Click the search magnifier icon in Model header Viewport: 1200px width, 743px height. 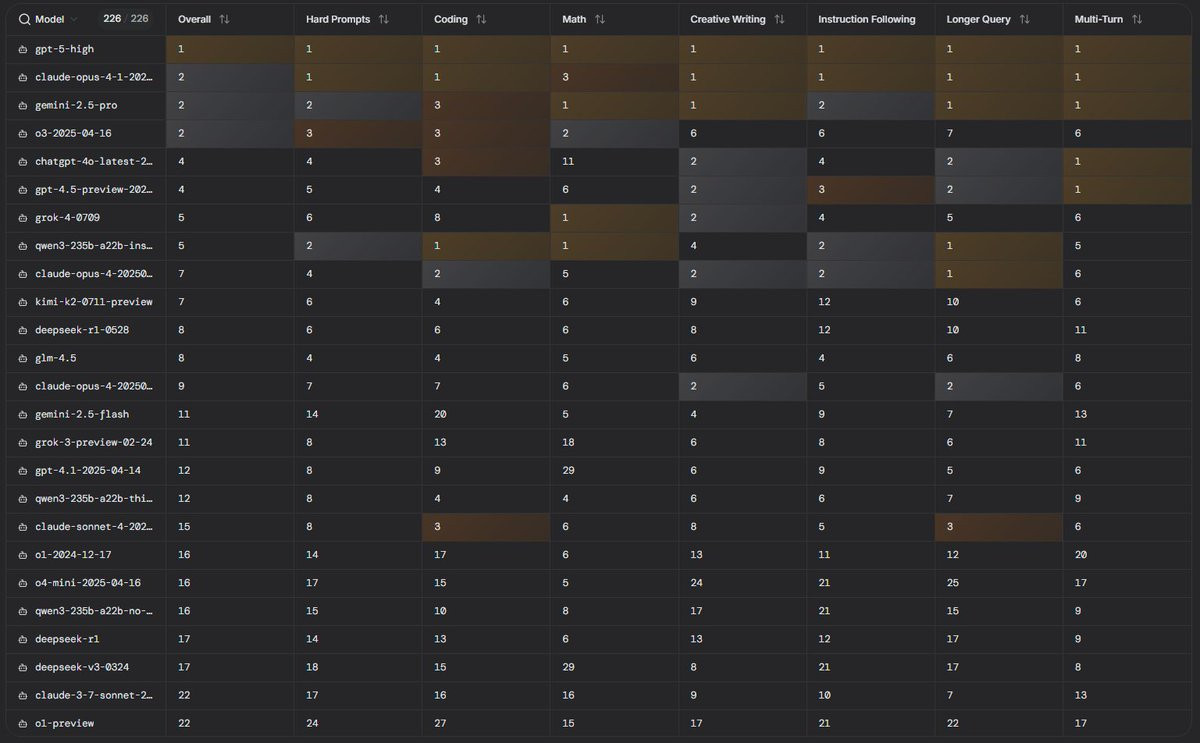coord(24,19)
